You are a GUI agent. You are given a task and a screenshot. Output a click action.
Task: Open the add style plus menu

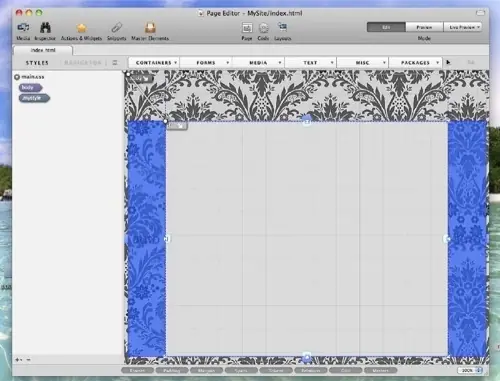[19, 360]
